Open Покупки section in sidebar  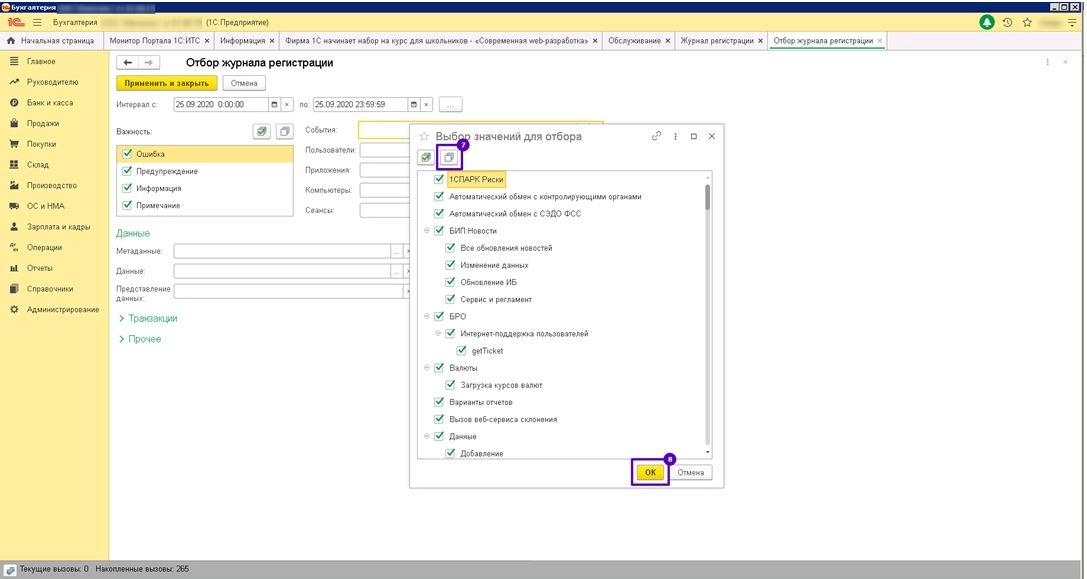point(42,144)
